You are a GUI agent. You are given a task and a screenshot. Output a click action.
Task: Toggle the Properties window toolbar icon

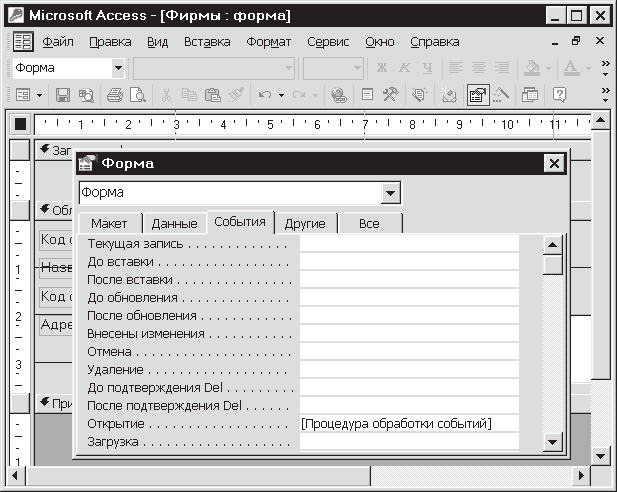tap(477, 95)
